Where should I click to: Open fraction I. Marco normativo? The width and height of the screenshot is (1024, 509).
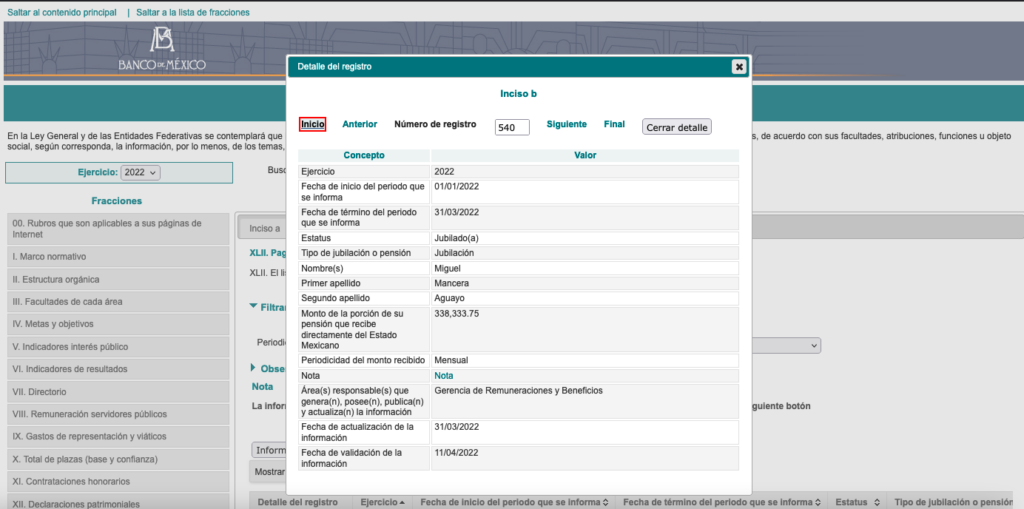(118, 257)
